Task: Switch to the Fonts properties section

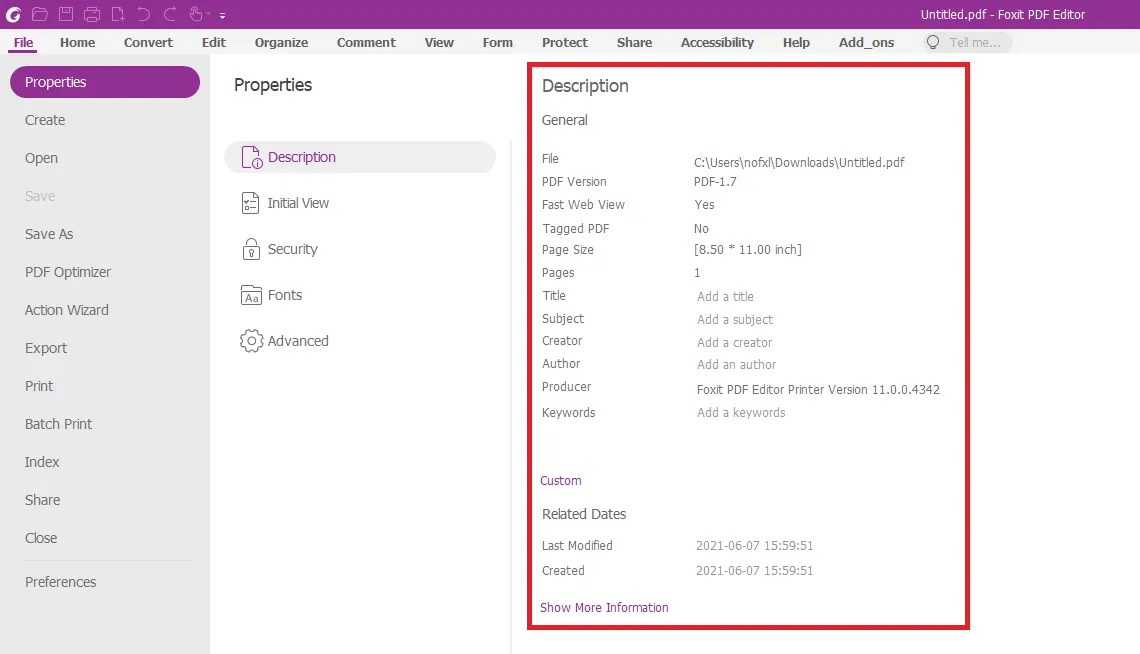Action: pyautogui.click(x=284, y=295)
